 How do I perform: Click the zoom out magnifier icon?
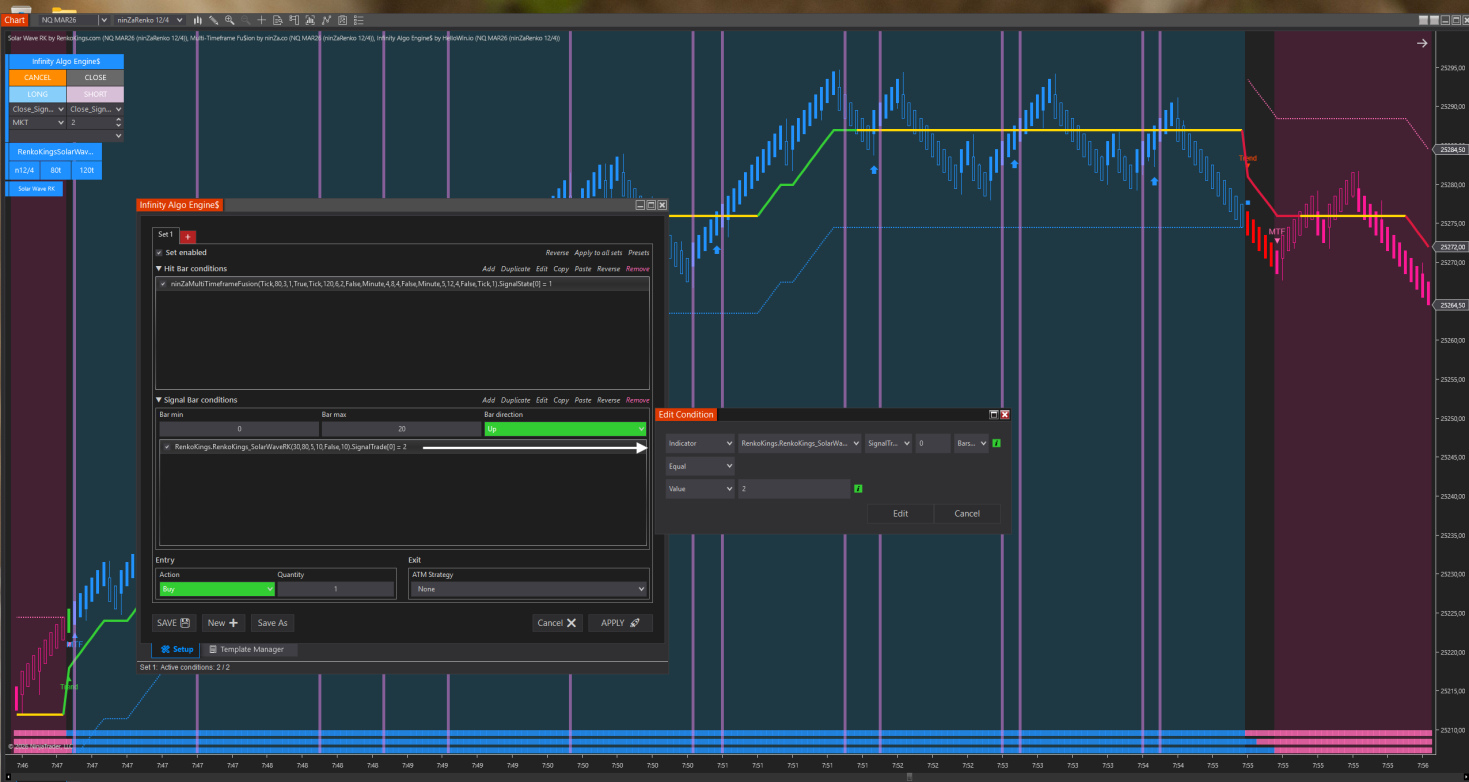coord(245,20)
